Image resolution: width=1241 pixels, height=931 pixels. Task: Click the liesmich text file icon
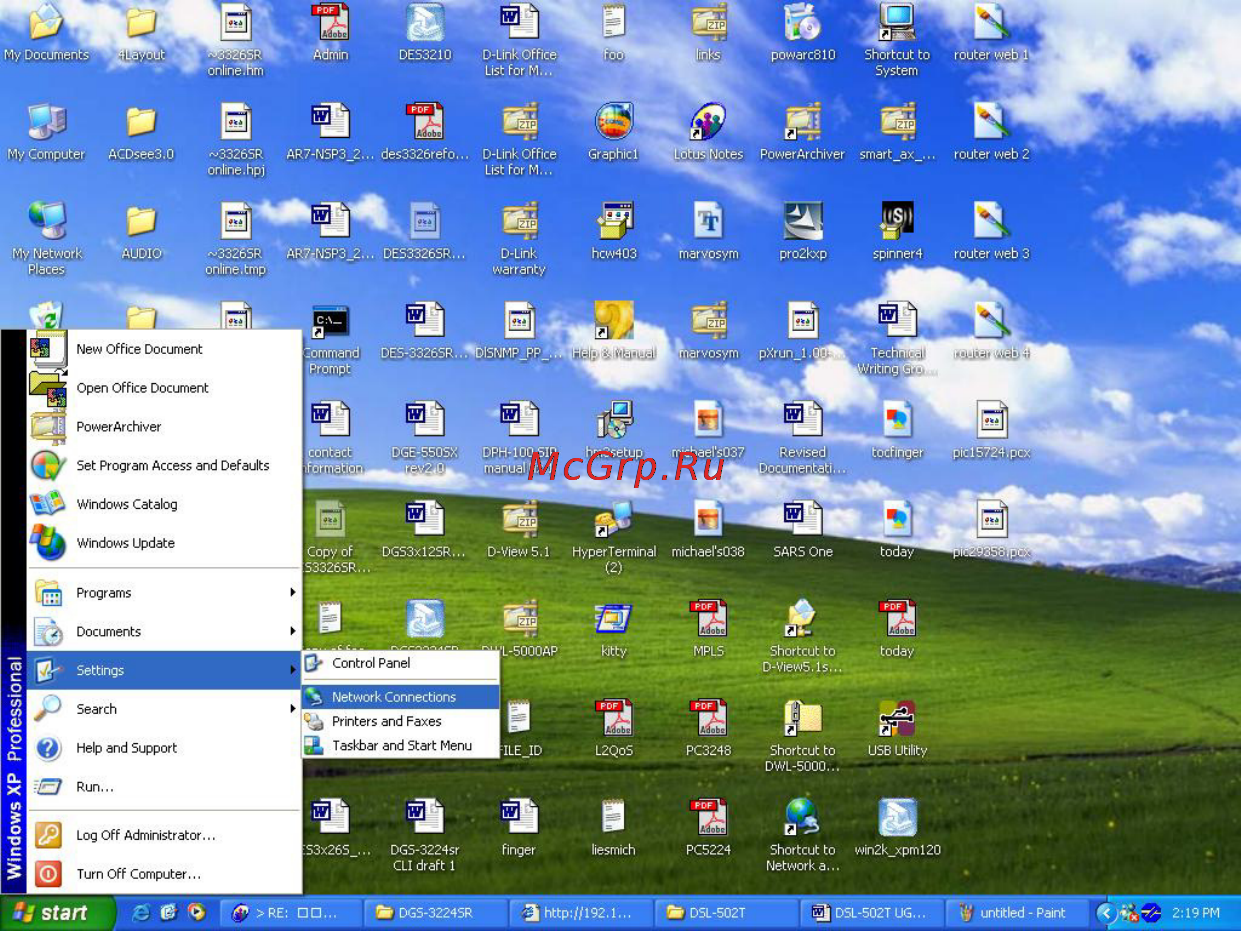point(614,816)
